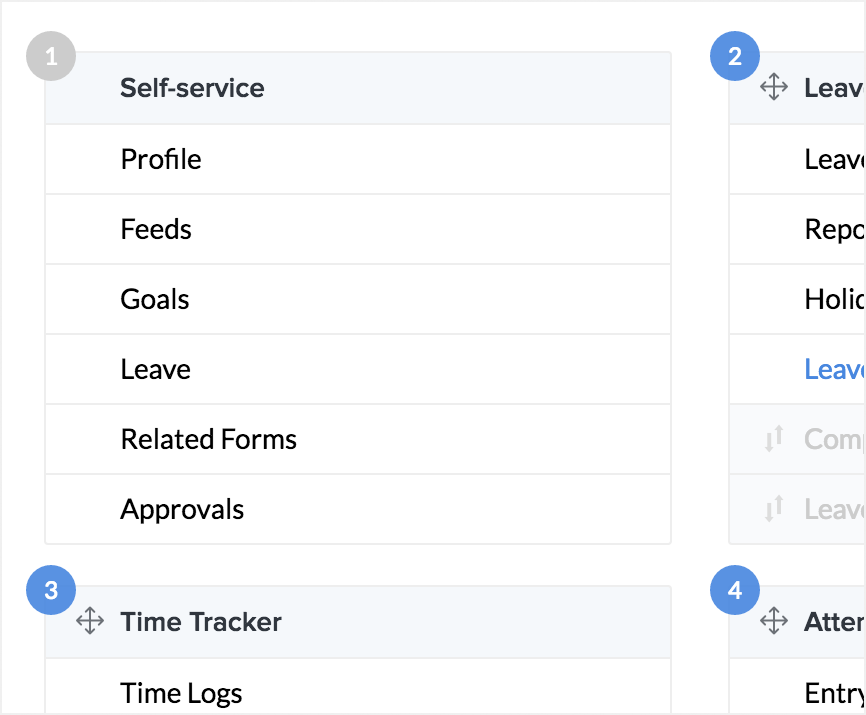Select the Holidays item in second panel

pos(834,300)
